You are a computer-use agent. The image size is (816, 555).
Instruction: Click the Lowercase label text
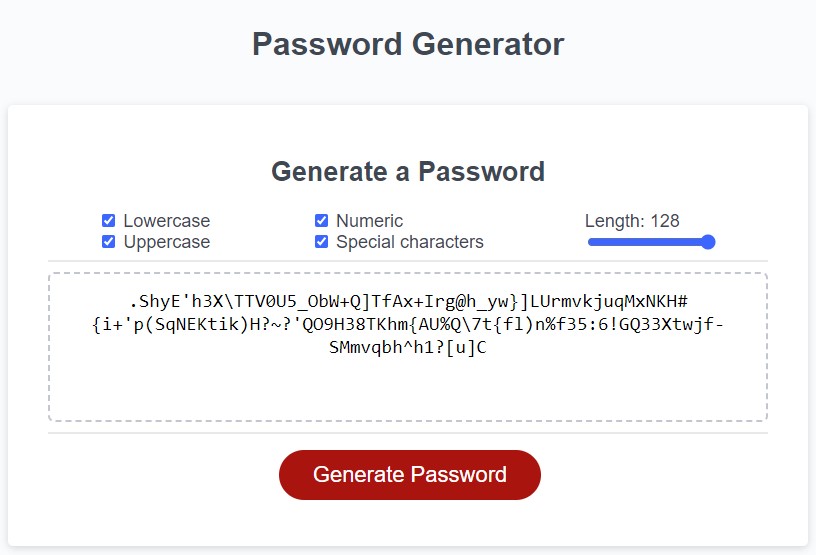(166, 221)
